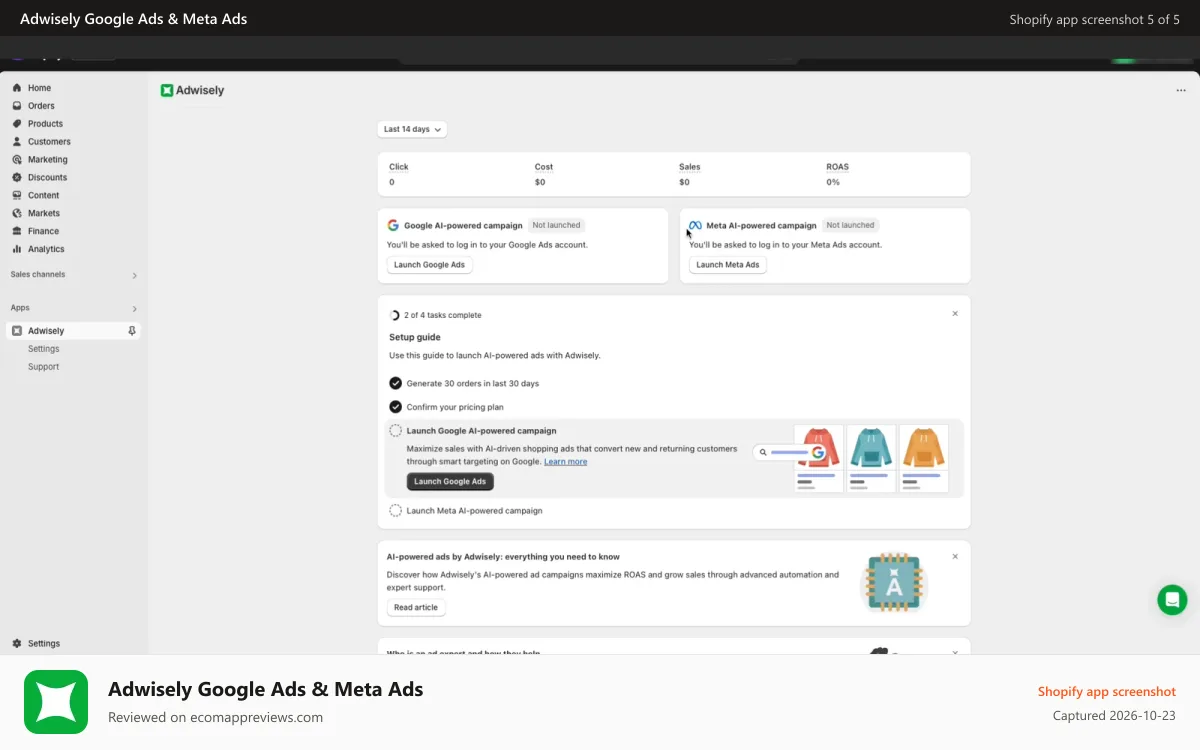The height and width of the screenshot is (750, 1200).
Task: Click the AI chip illustration
Action: (x=894, y=583)
